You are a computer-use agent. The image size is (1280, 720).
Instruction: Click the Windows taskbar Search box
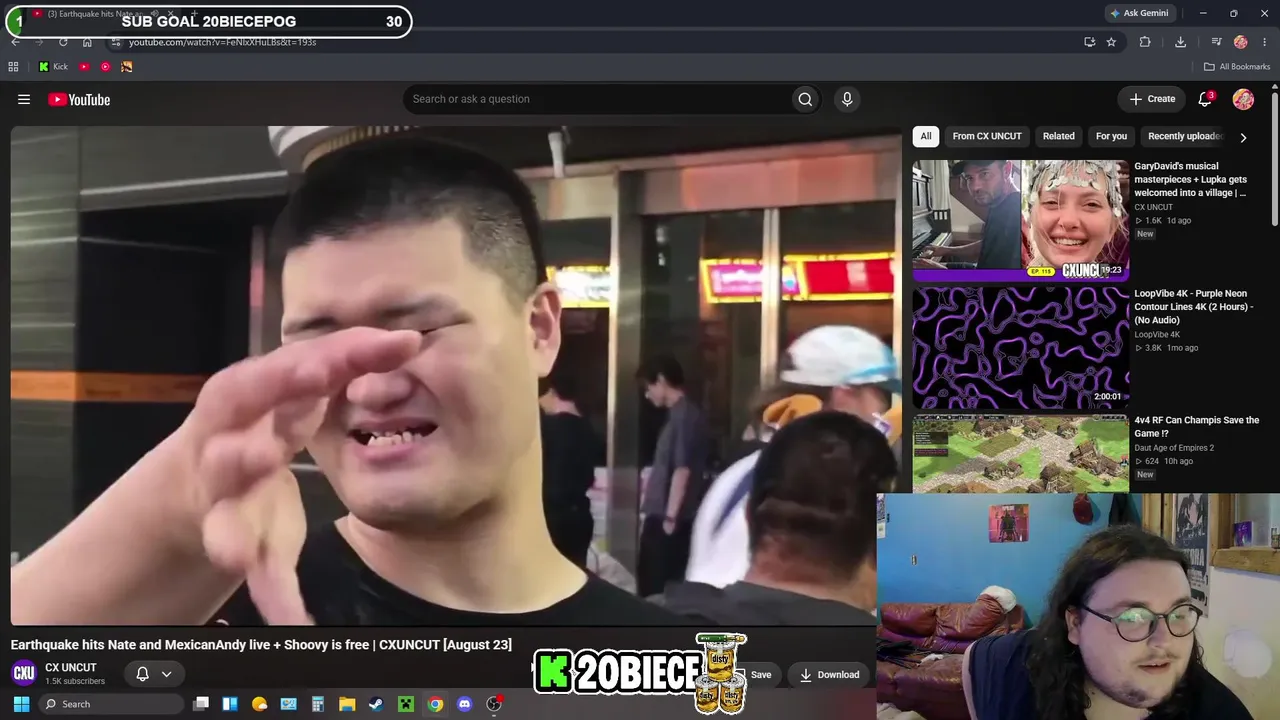110,704
